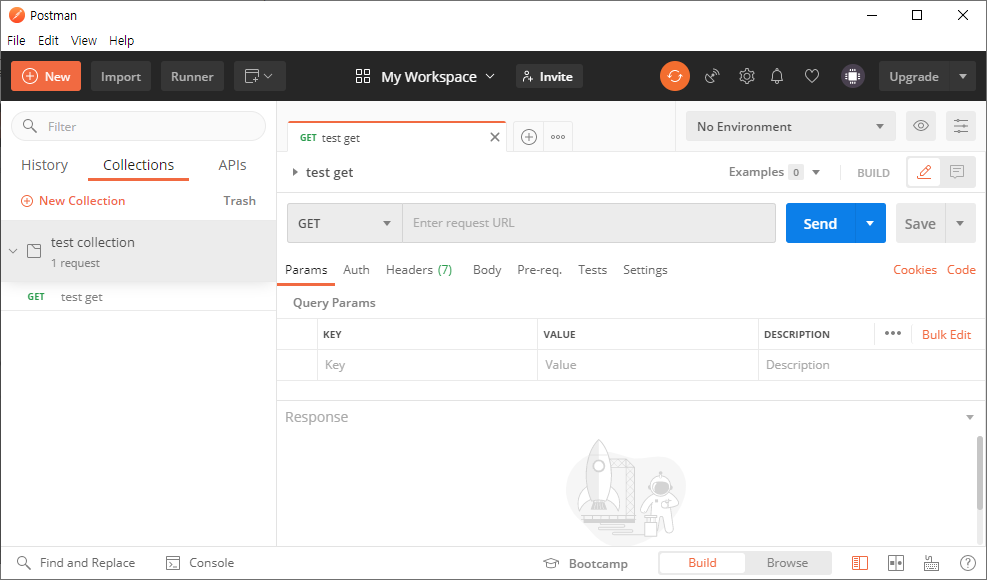Open the Help menu

click(121, 40)
